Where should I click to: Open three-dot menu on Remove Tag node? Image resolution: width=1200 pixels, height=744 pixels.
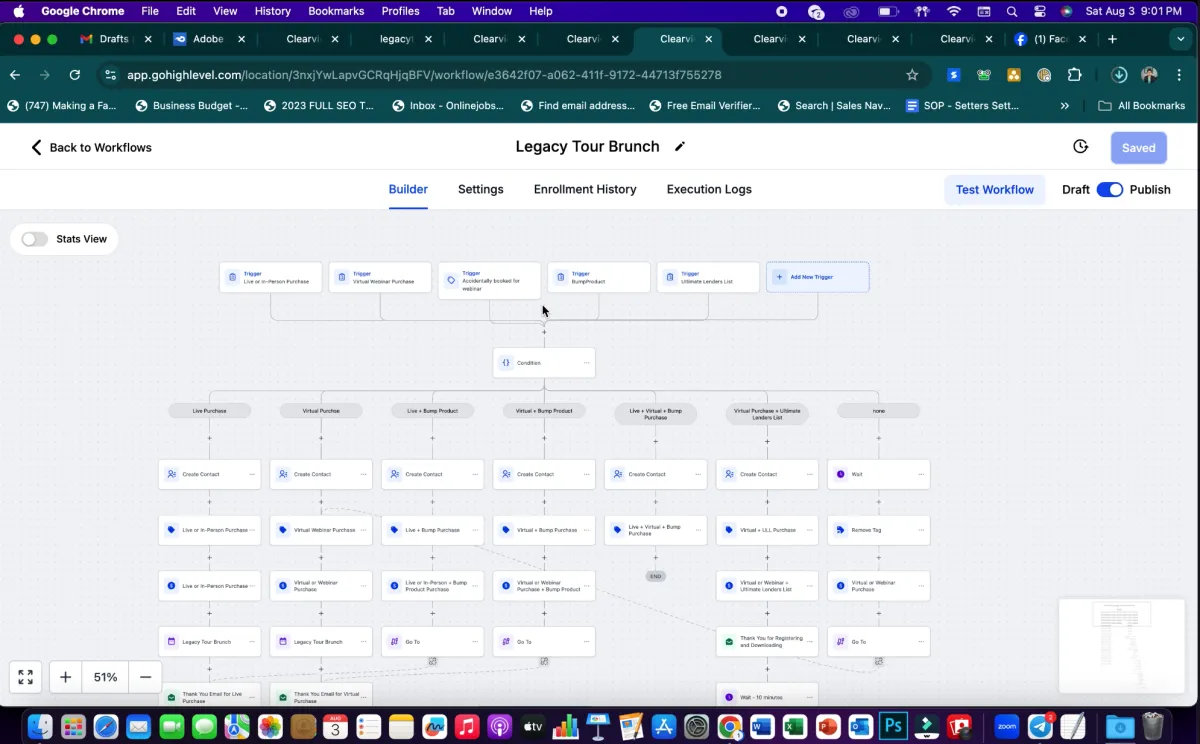coord(921,530)
